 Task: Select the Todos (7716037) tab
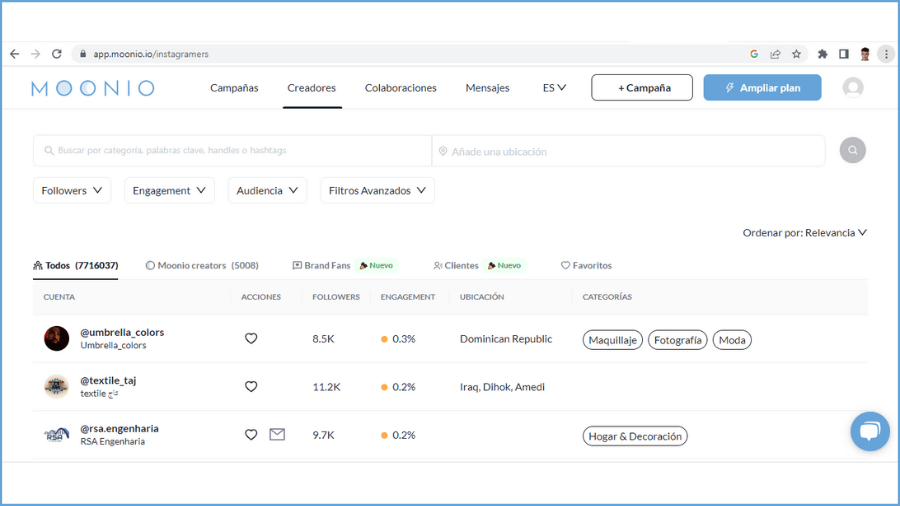click(x=76, y=266)
